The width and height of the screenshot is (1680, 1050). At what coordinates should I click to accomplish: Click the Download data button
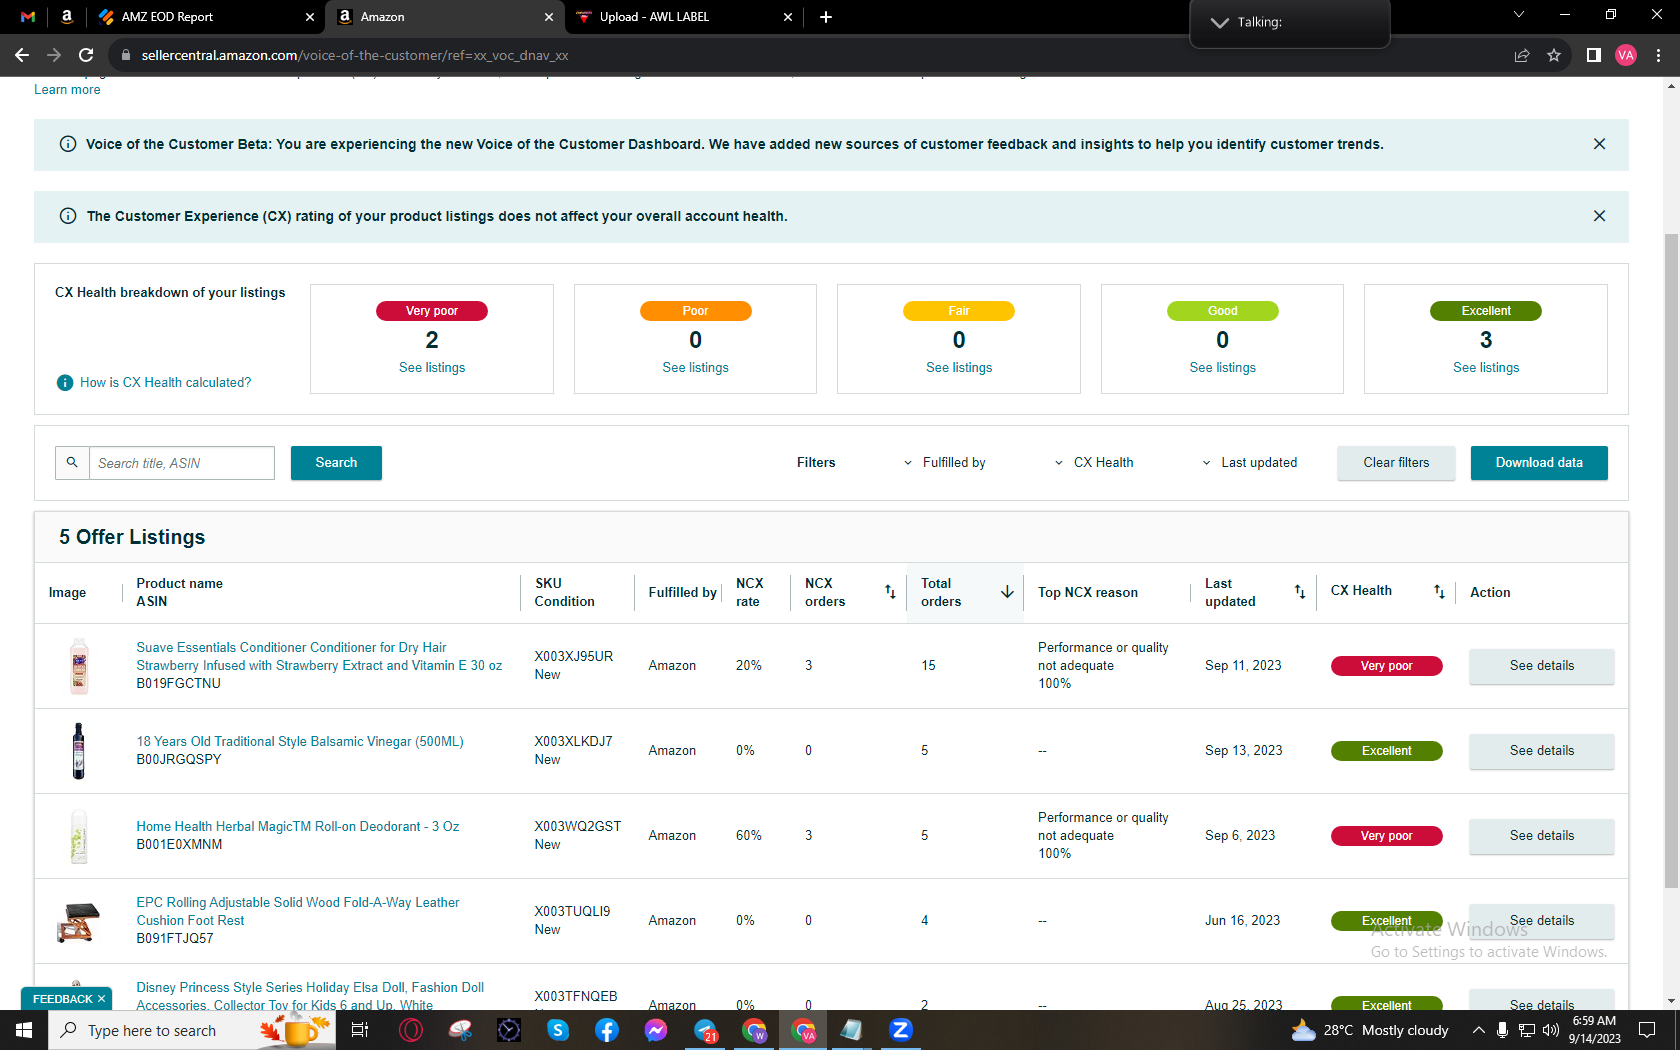click(1539, 463)
